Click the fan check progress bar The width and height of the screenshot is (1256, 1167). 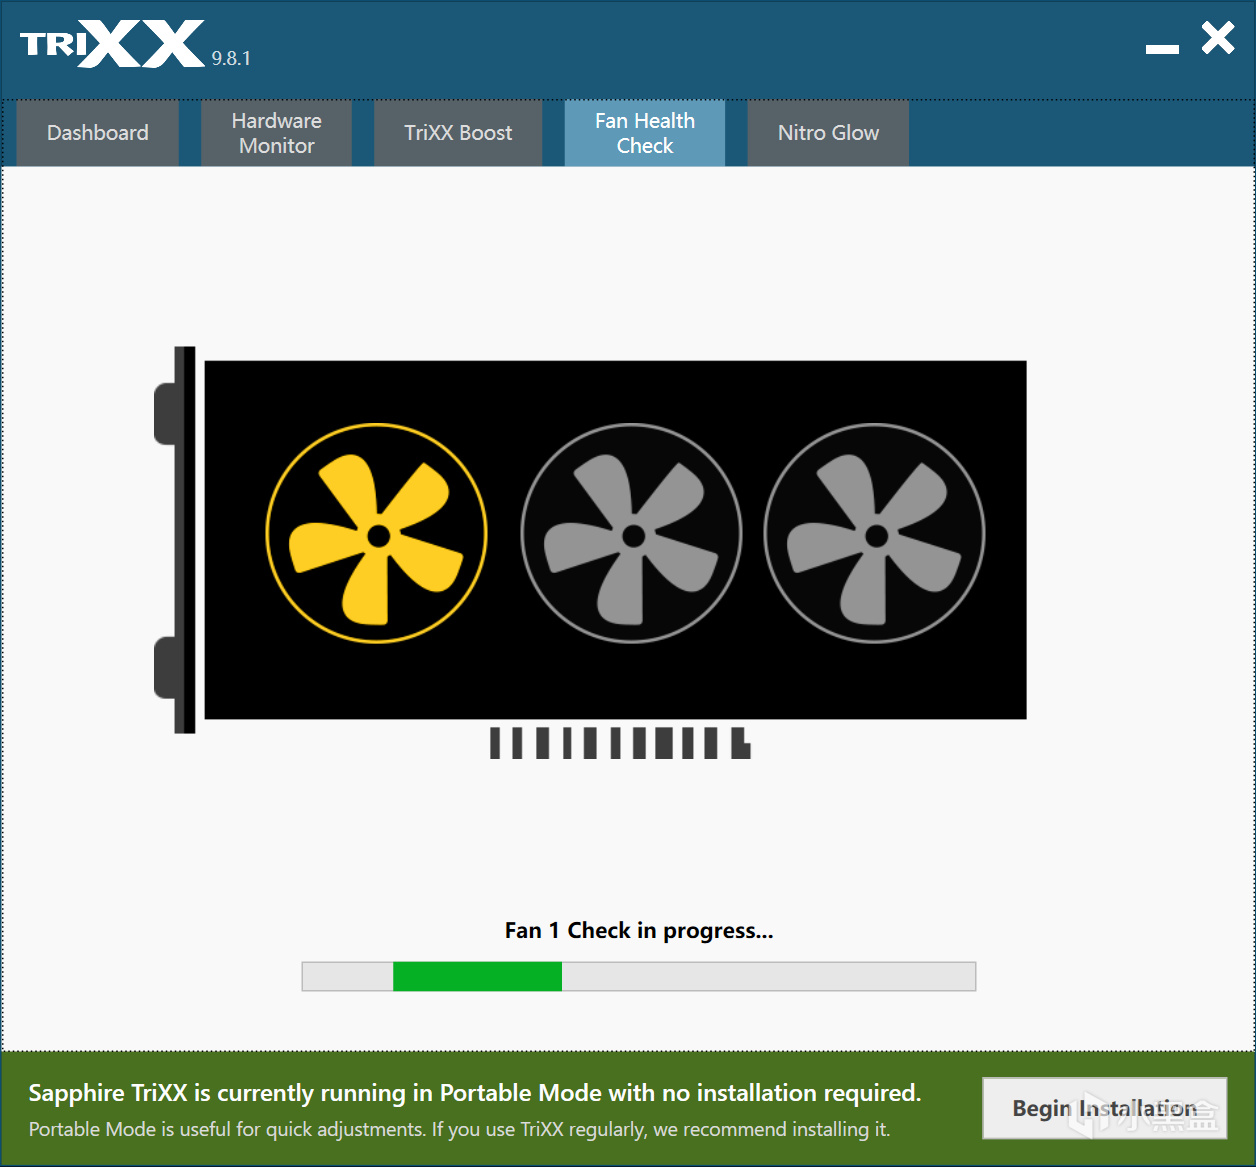pyautogui.click(x=639, y=977)
